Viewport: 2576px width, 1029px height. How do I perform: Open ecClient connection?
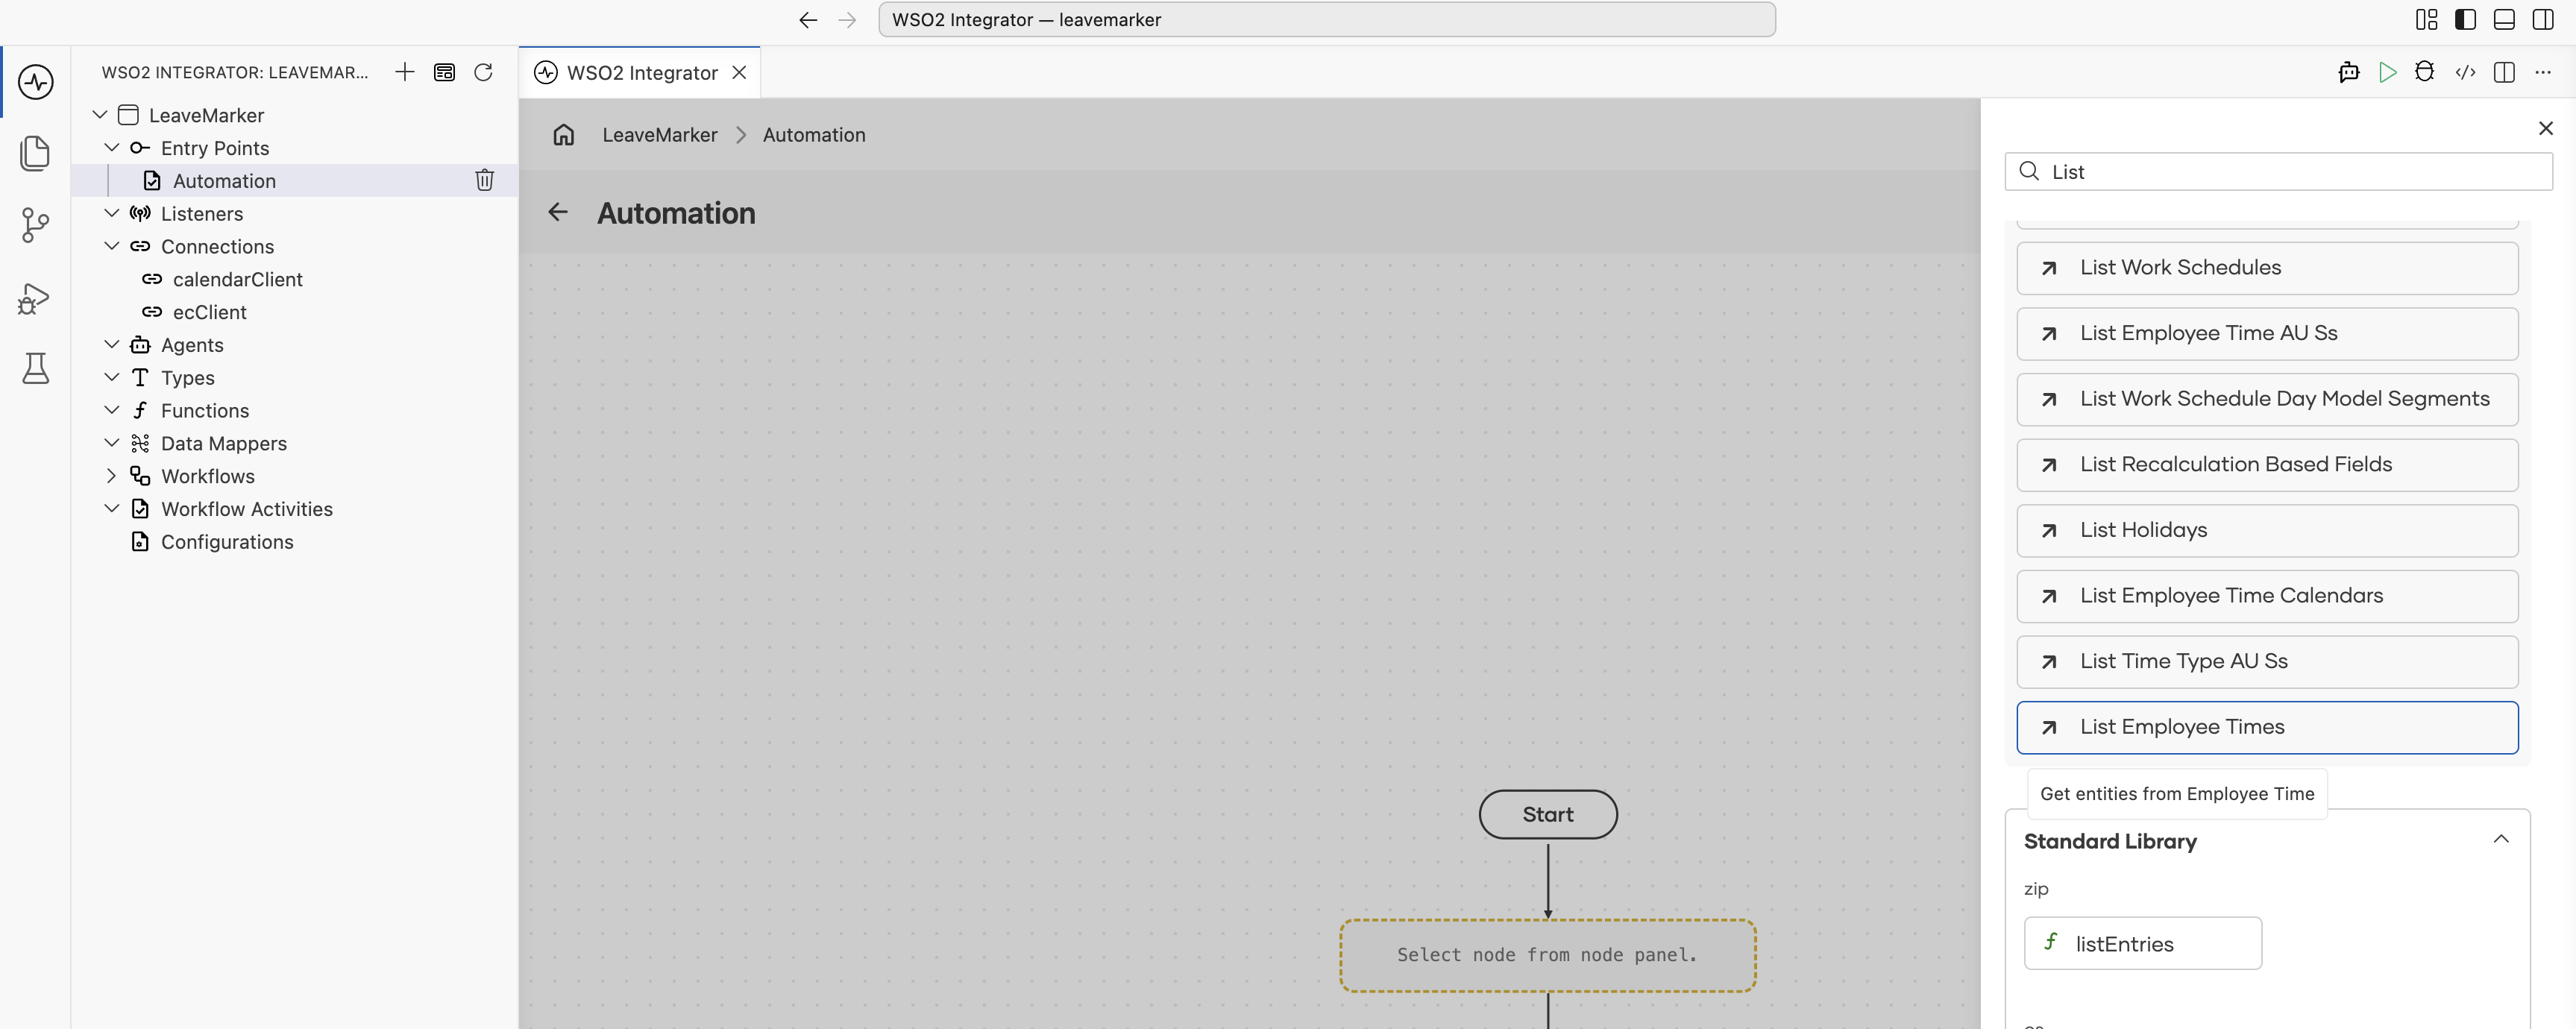(x=209, y=312)
